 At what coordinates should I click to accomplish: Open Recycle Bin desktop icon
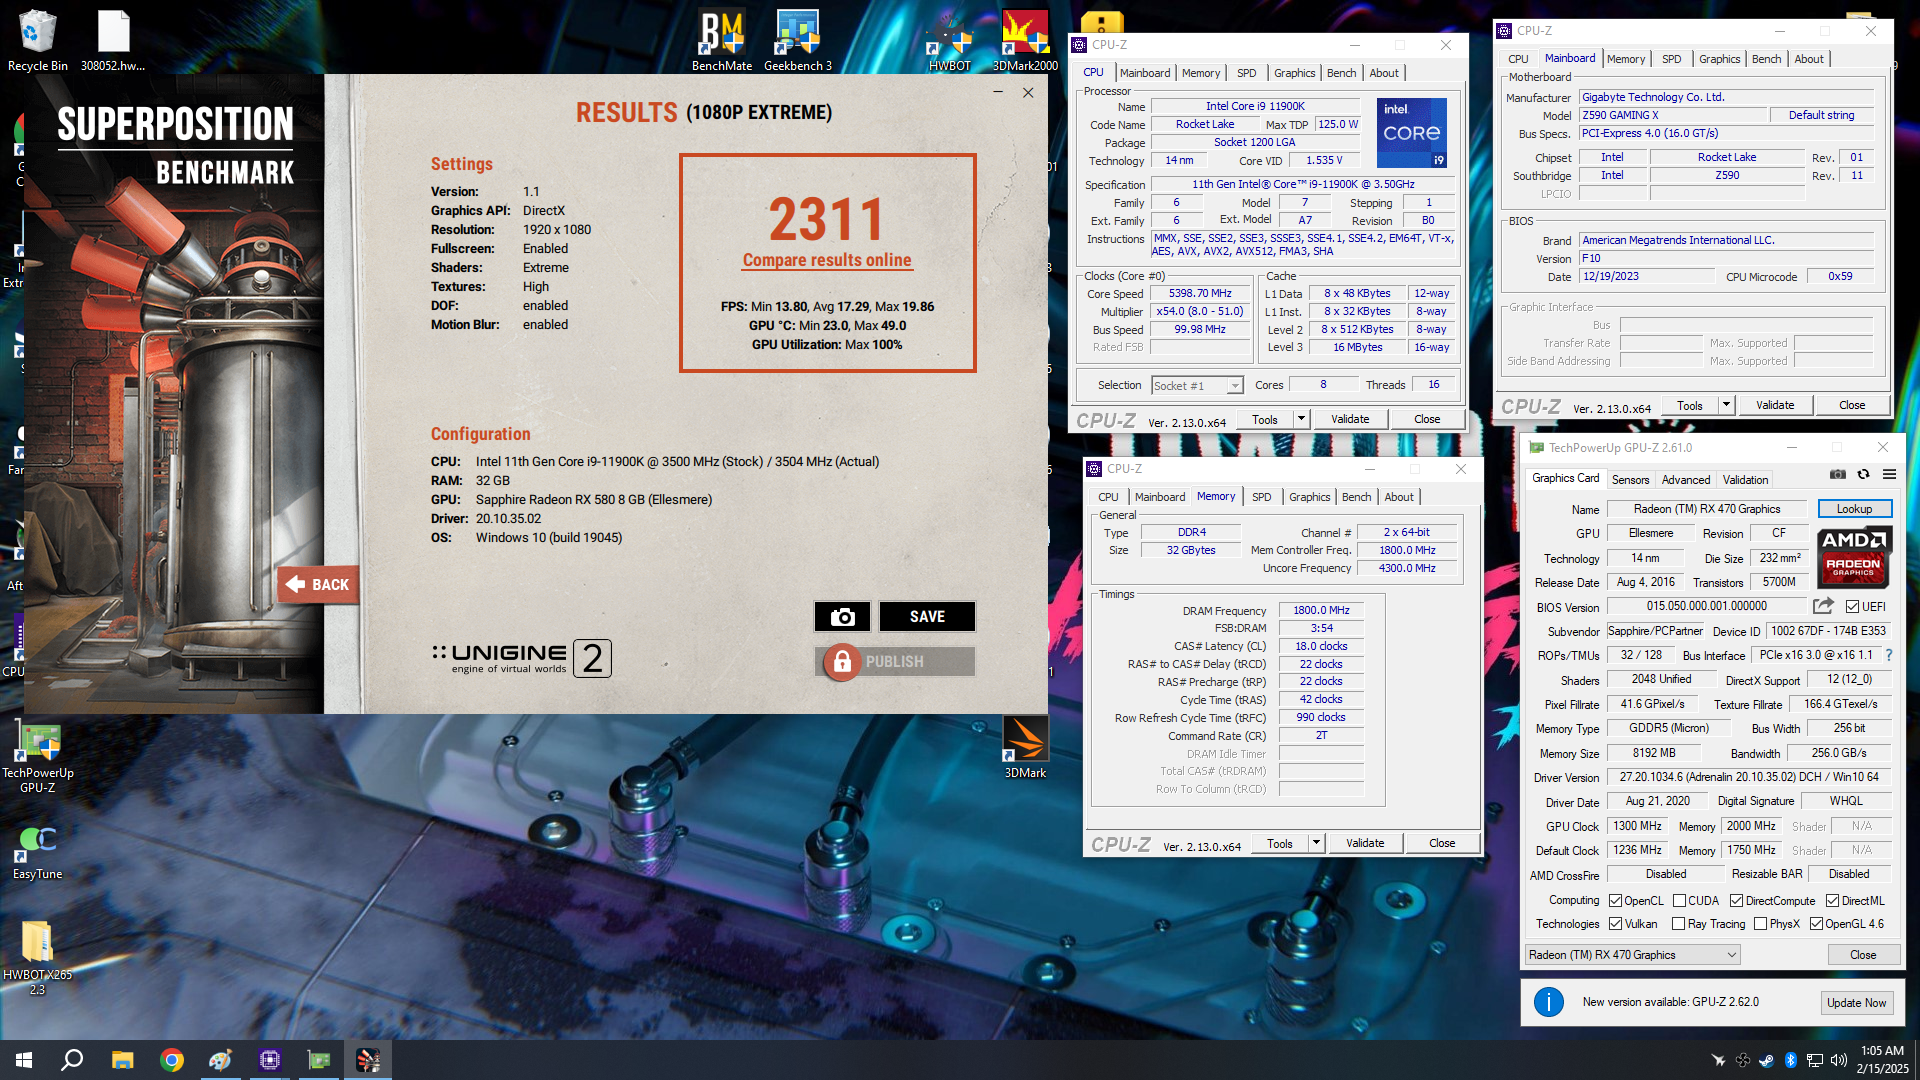click(x=37, y=41)
